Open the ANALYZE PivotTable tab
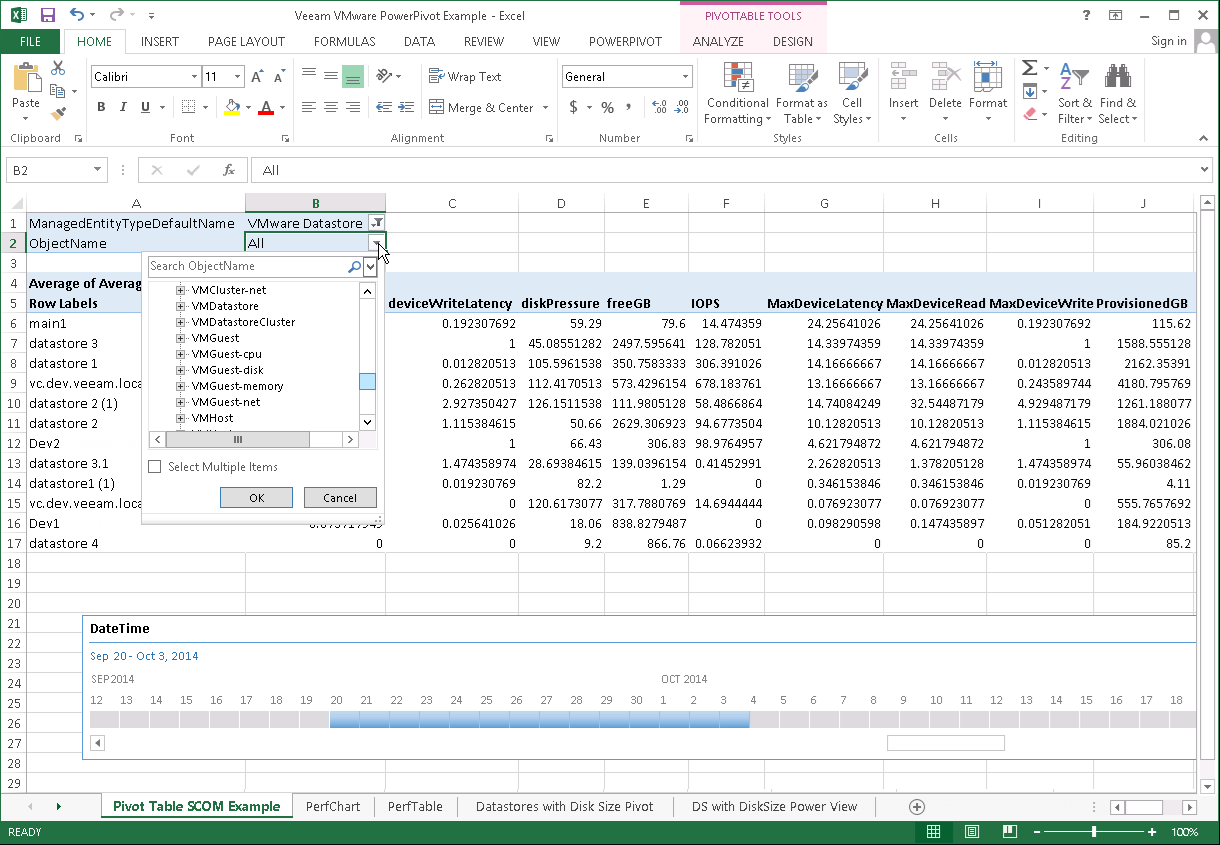This screenshot has height=845, width=1220. (x=718, y=42)
